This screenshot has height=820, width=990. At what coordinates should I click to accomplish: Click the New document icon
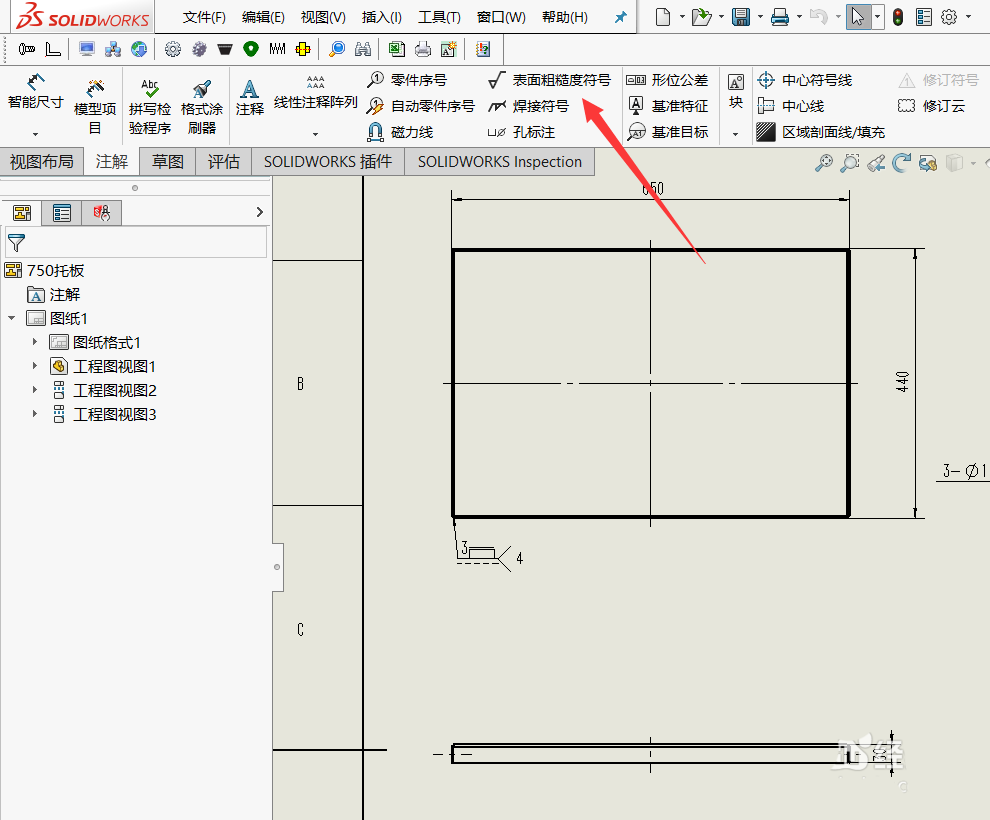662,17
